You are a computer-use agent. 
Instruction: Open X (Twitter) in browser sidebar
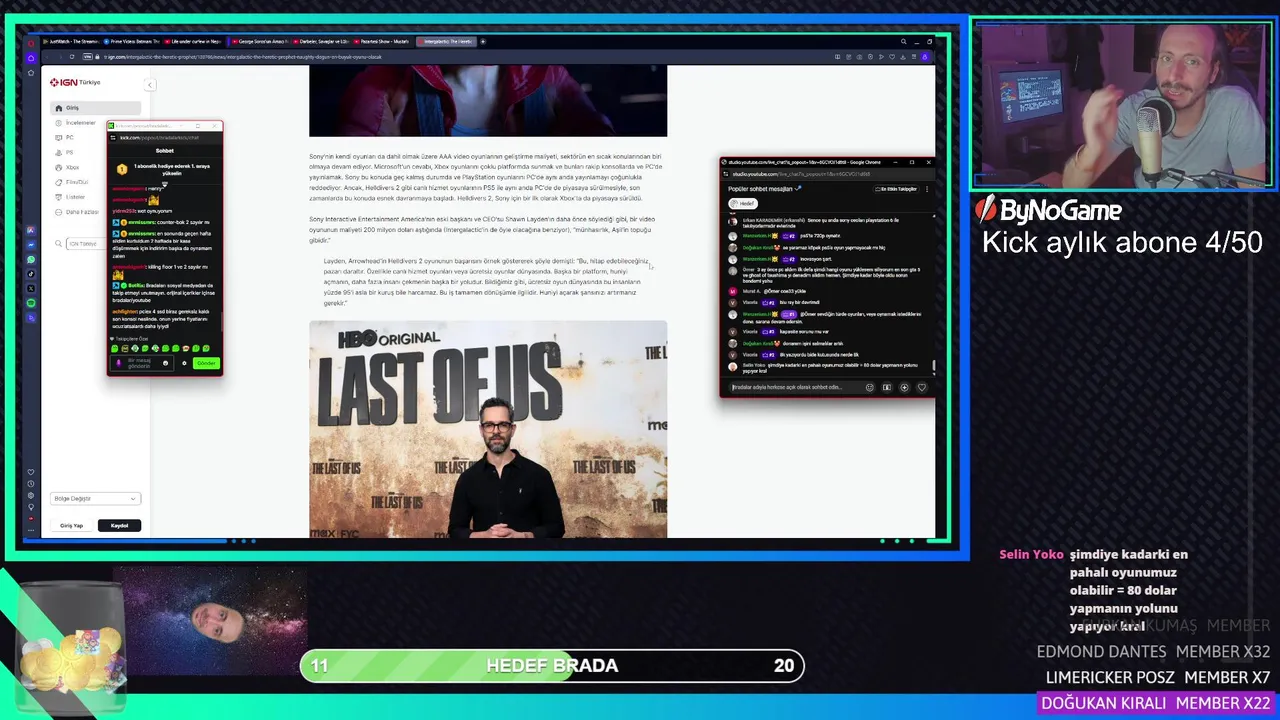31,288
